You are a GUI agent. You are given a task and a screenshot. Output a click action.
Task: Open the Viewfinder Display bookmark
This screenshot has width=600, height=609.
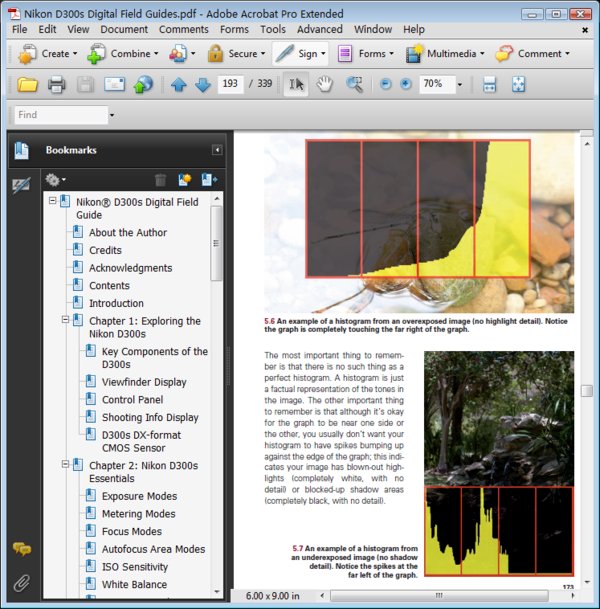[x=143, y=382]
